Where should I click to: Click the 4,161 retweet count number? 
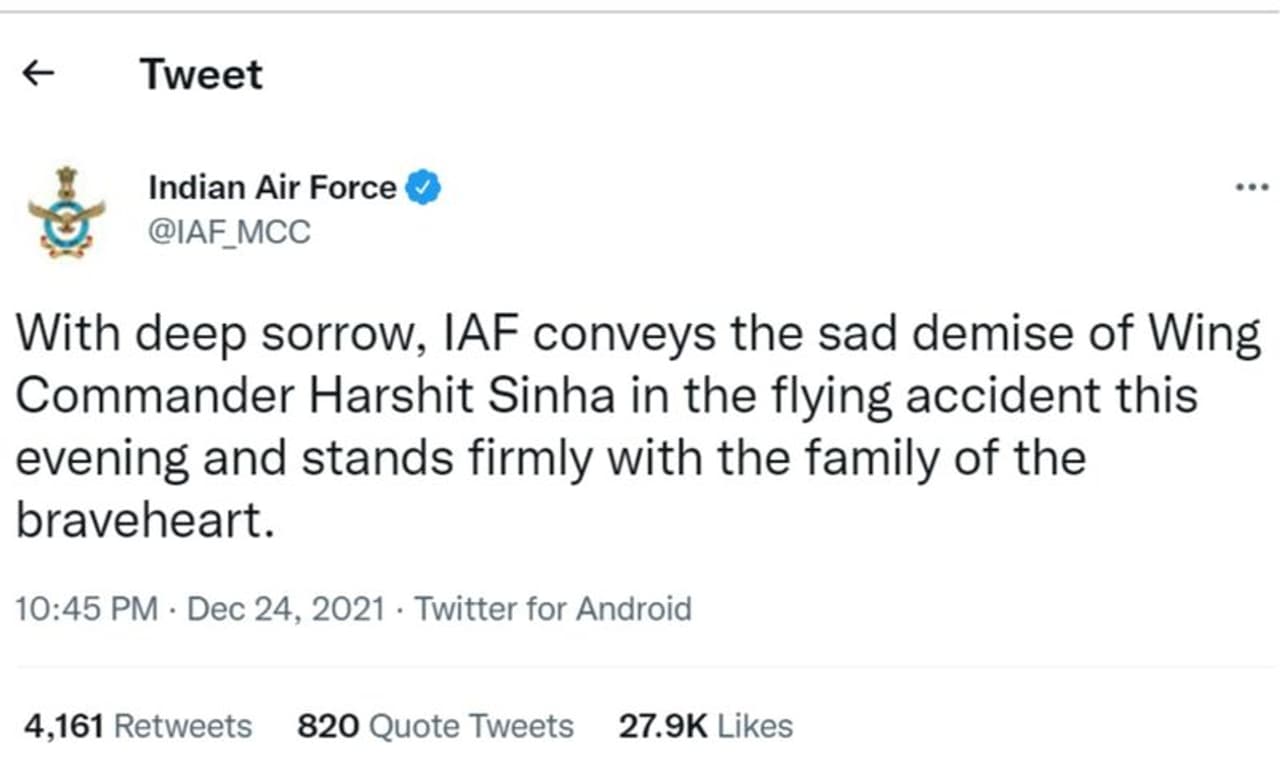[x=62, y=726]
